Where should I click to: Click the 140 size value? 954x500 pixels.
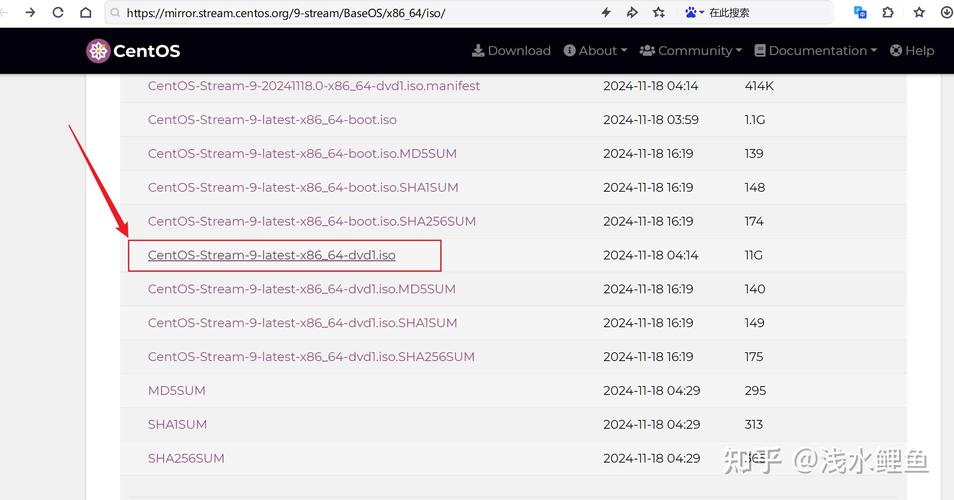[755, 289]
